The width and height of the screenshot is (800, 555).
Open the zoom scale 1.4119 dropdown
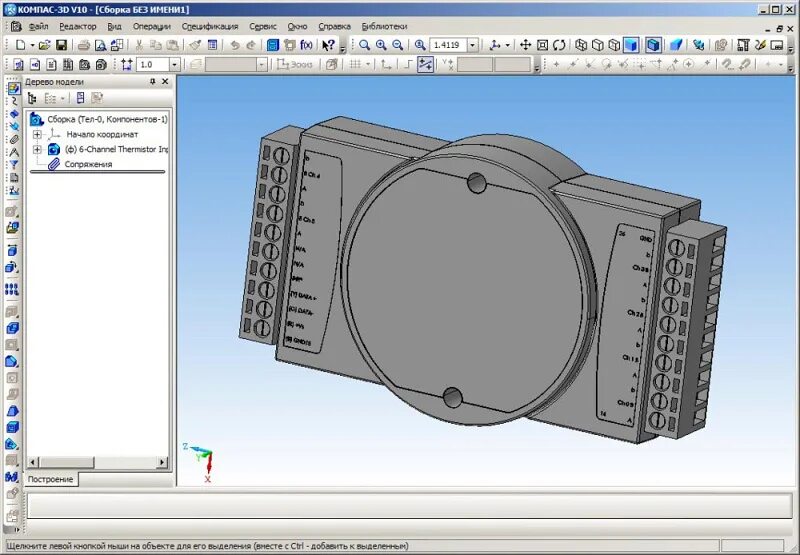[x=472, y=45]
